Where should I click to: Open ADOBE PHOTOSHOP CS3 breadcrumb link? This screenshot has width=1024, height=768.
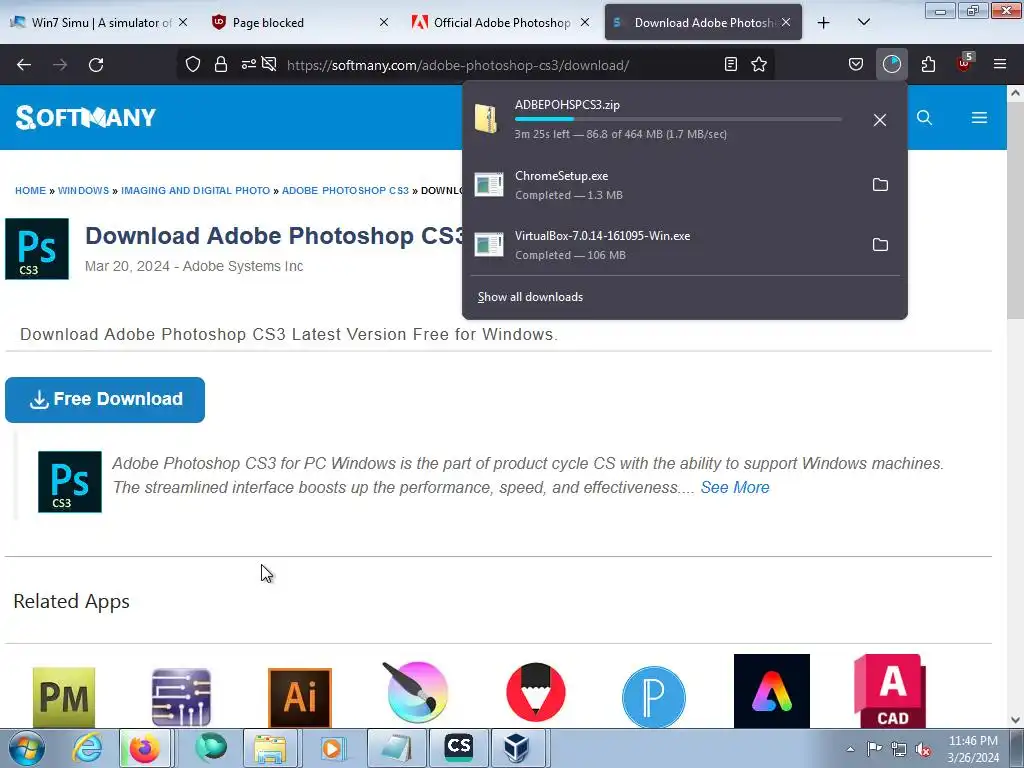point(345,191)
